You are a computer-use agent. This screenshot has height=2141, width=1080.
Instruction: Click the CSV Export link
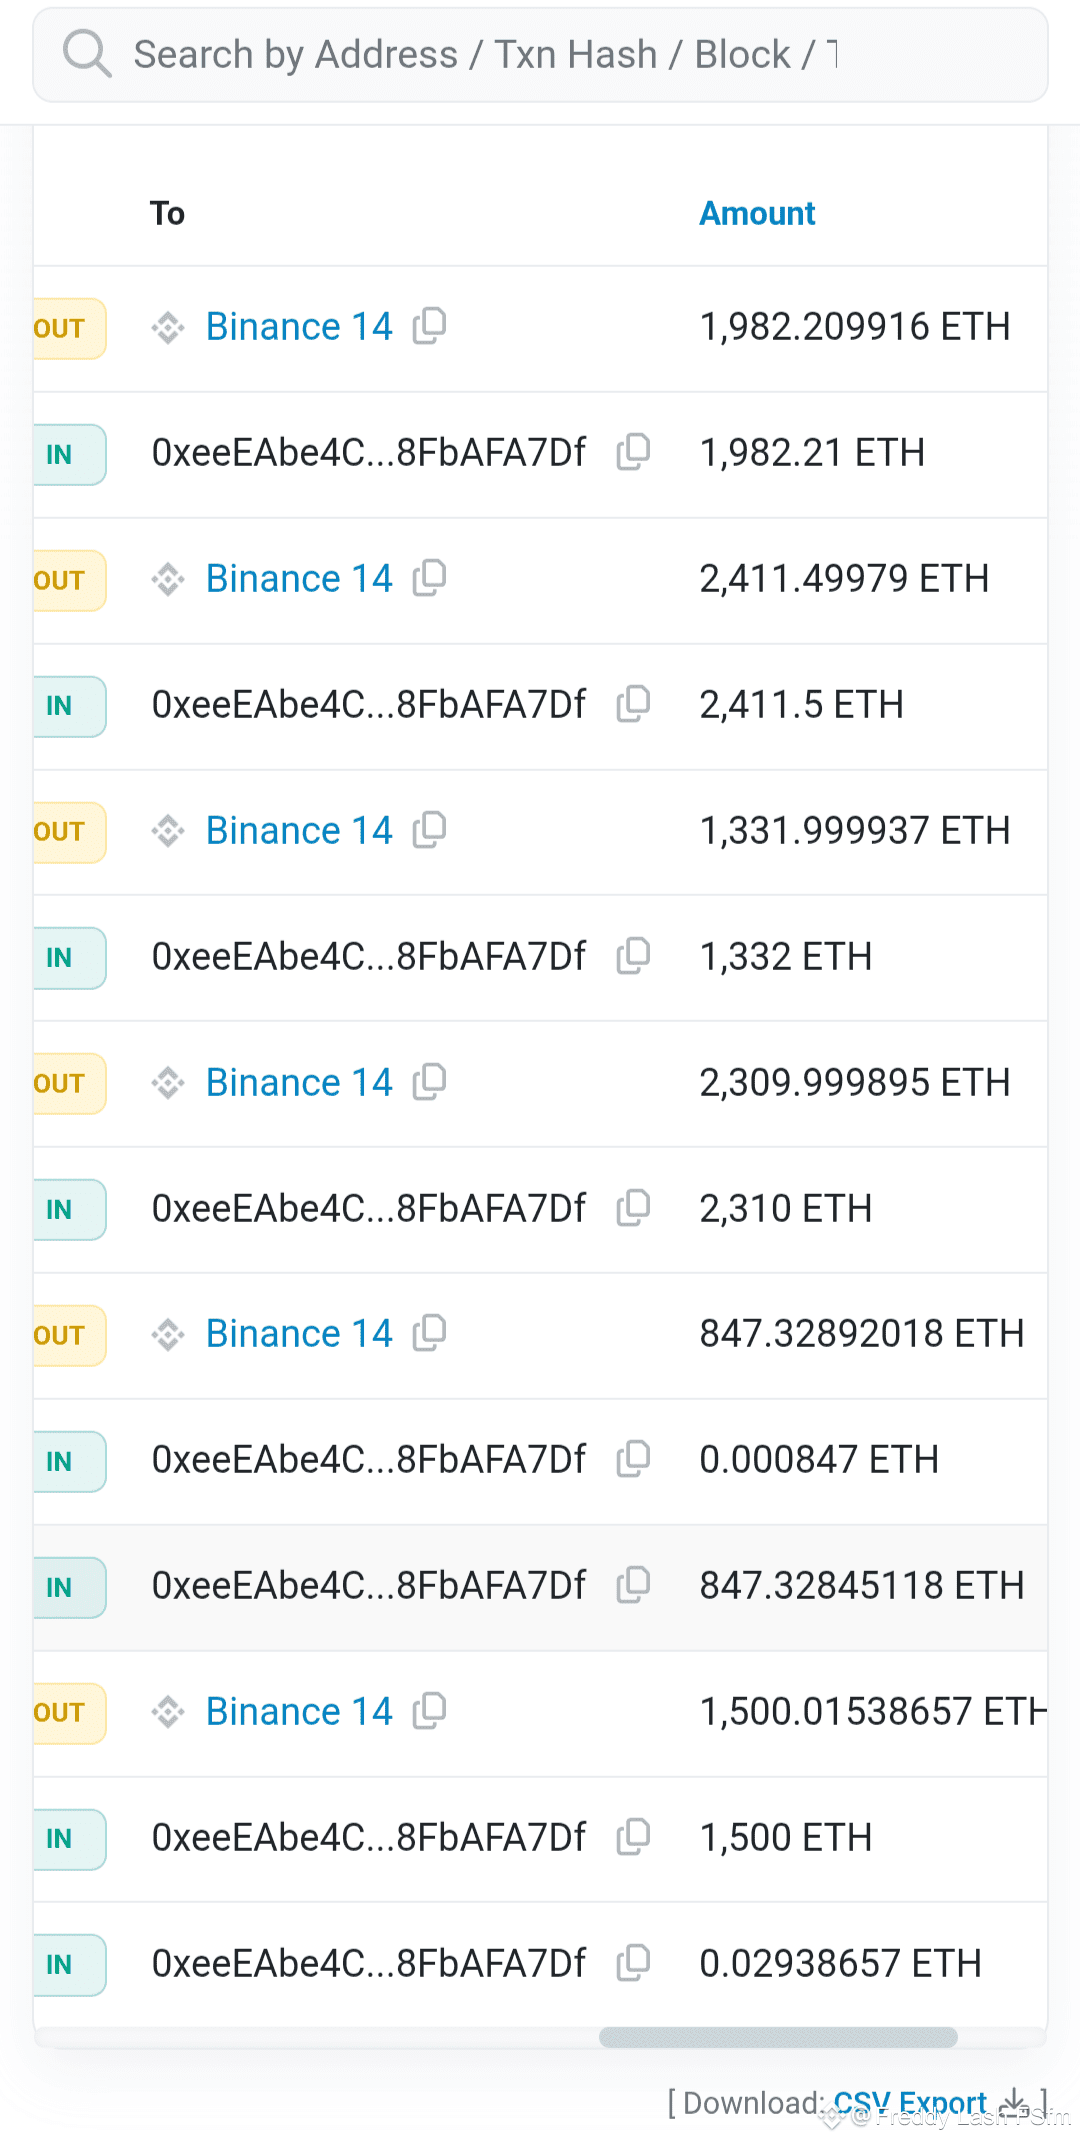click(910, 2103)
